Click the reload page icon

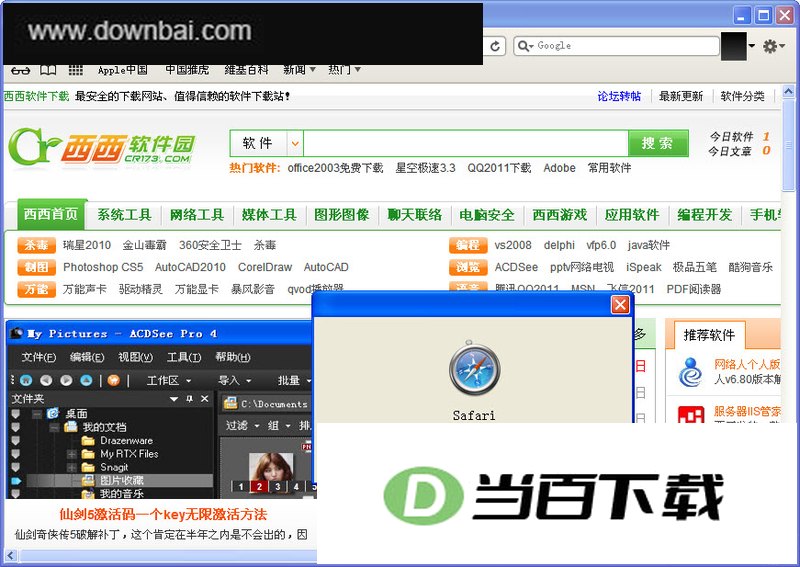[495, 46]
